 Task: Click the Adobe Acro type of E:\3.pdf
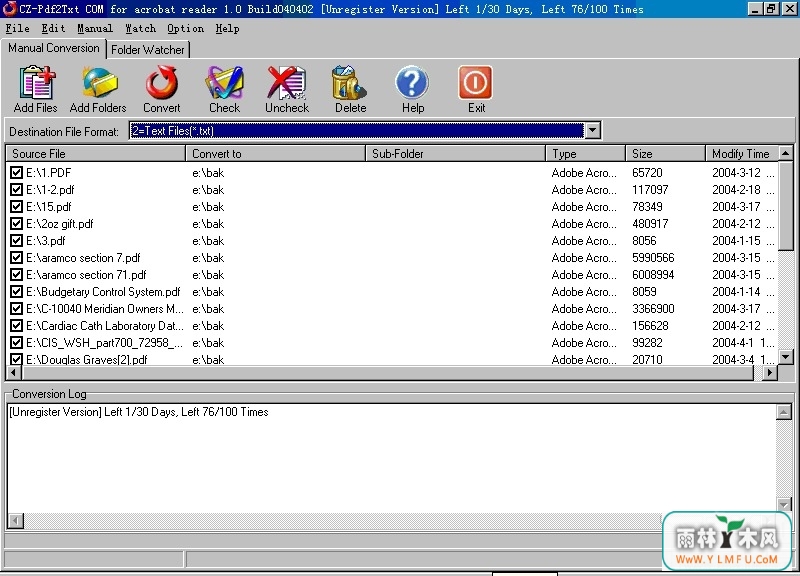pyautogui.click(x=584, y=241)
